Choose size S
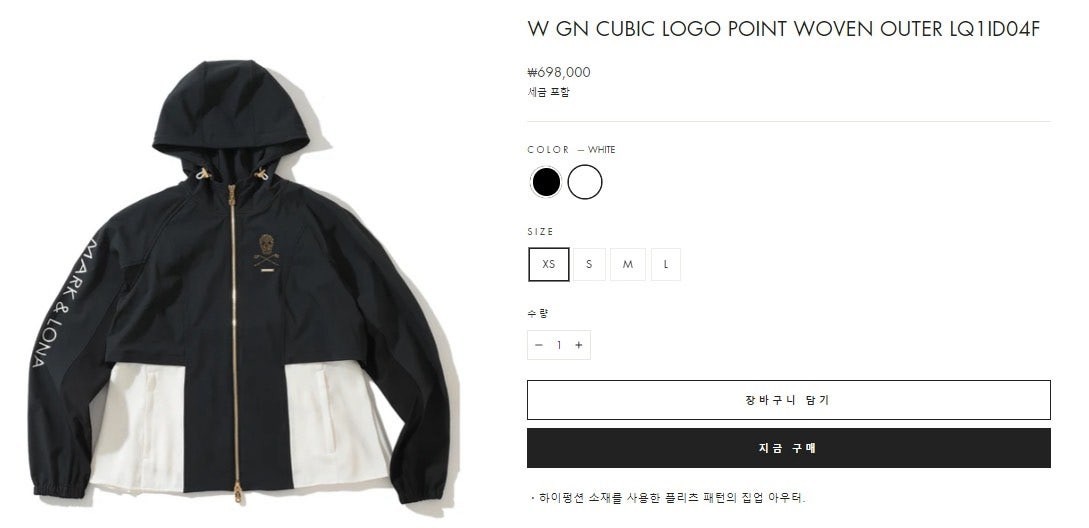 pyautogui.click(x=589, y=265)
